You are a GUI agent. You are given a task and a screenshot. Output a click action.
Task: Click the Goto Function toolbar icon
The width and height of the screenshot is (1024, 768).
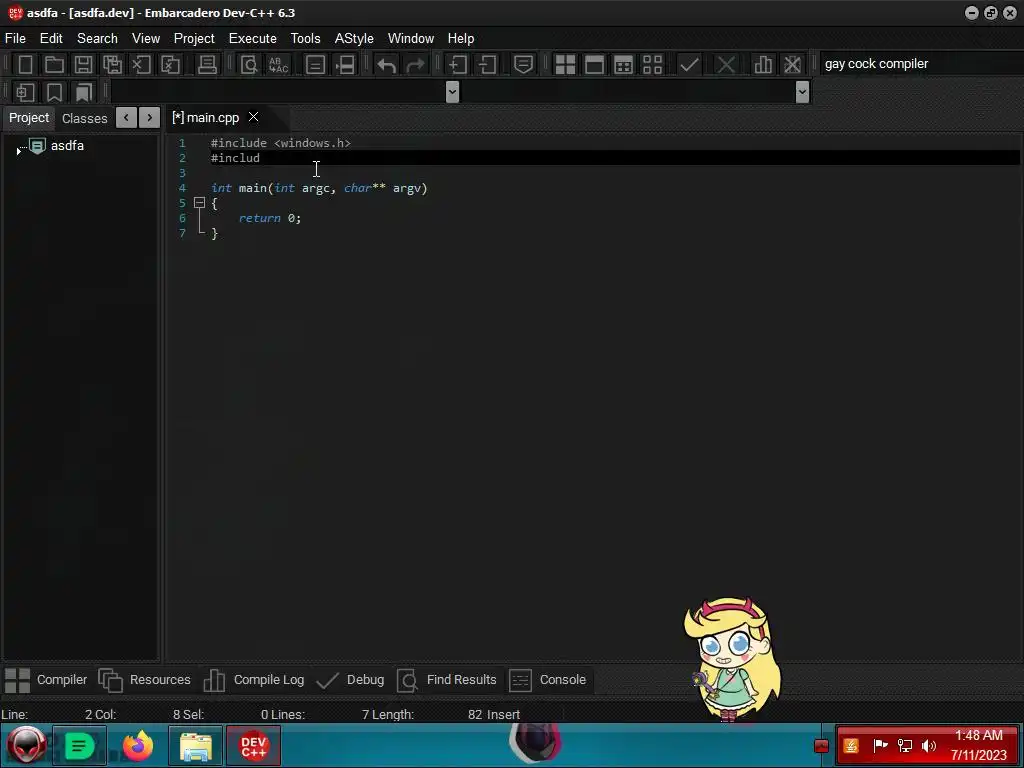[x=315, y=65]
